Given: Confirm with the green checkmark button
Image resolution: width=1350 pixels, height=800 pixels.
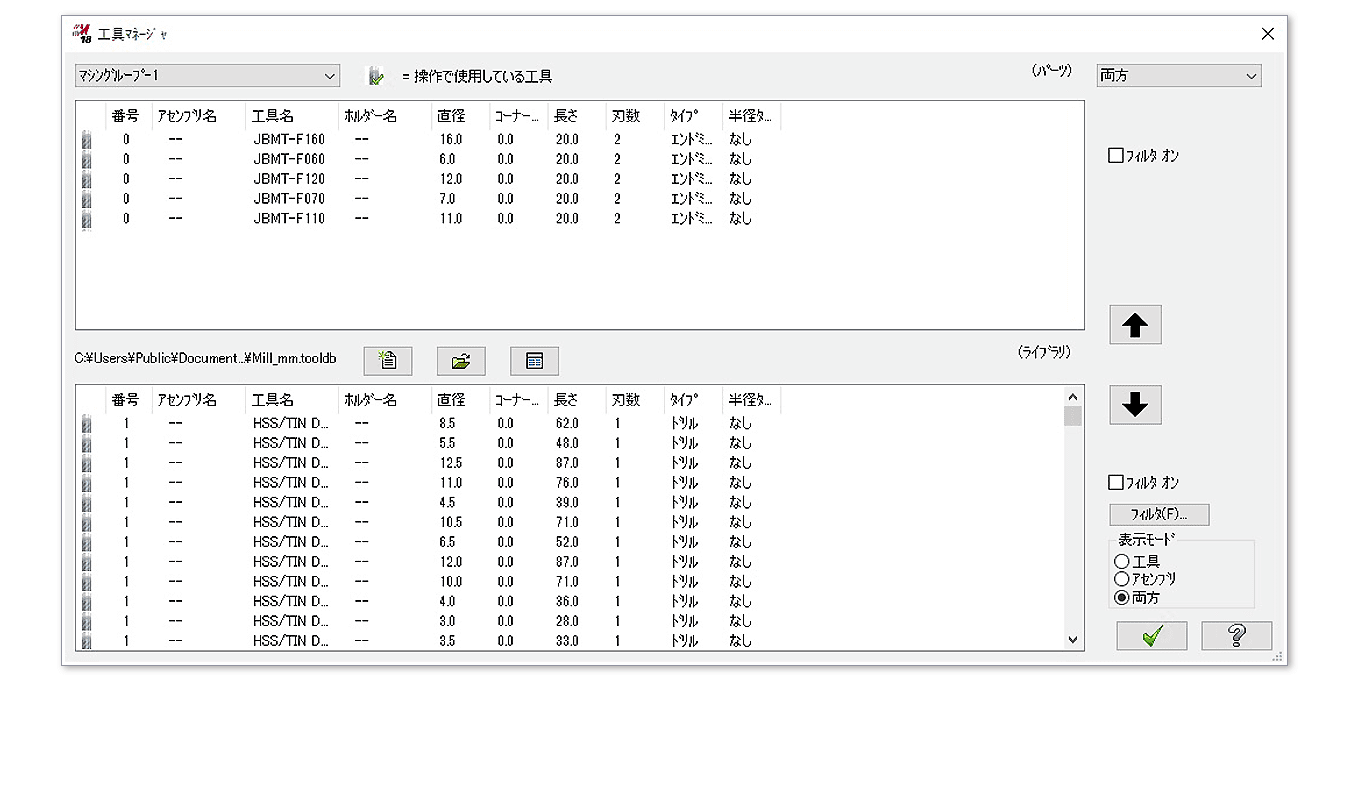Looking at the screenshot, I should pos(1151,636).
